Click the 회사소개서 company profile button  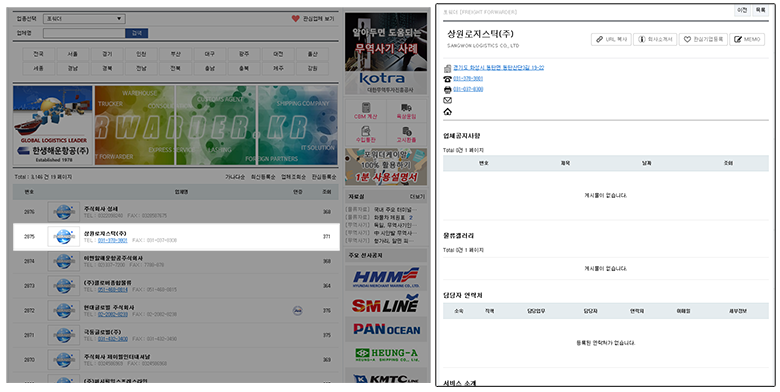655,39
